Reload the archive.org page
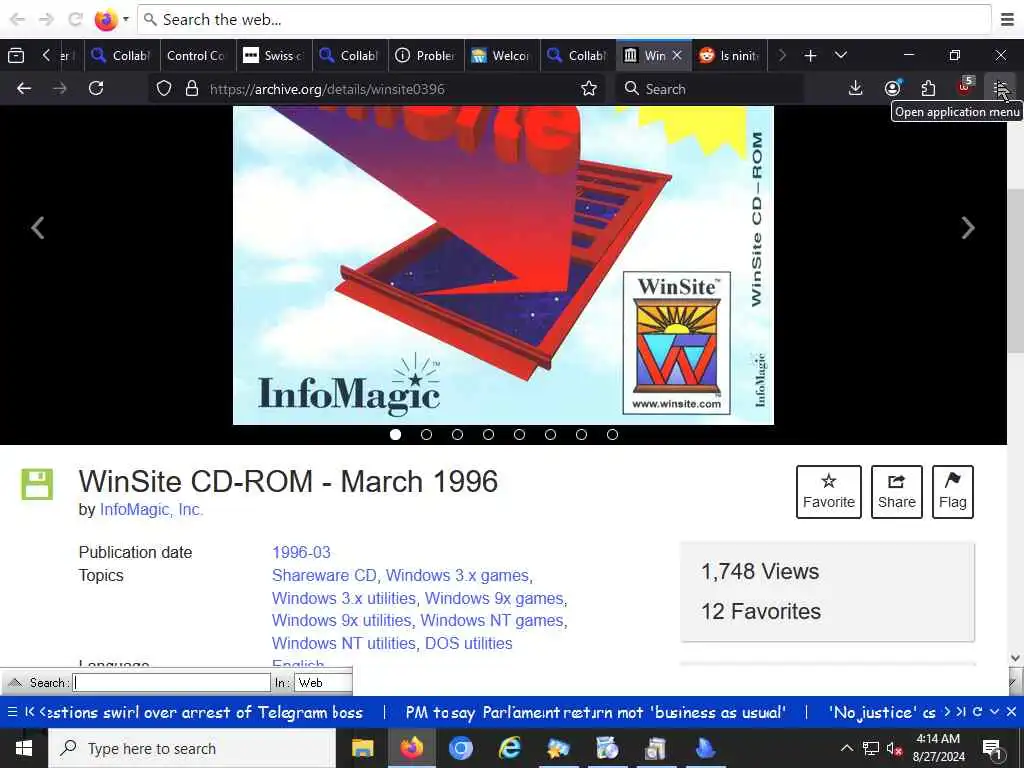1024x768 pixels. click(96, 88)
